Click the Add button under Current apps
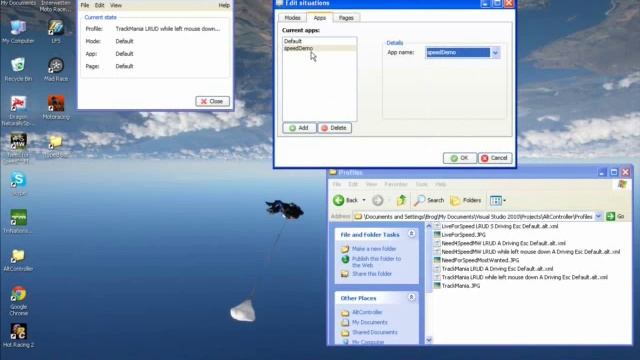This screenshot has width=640, height=360. coord(299,128)
